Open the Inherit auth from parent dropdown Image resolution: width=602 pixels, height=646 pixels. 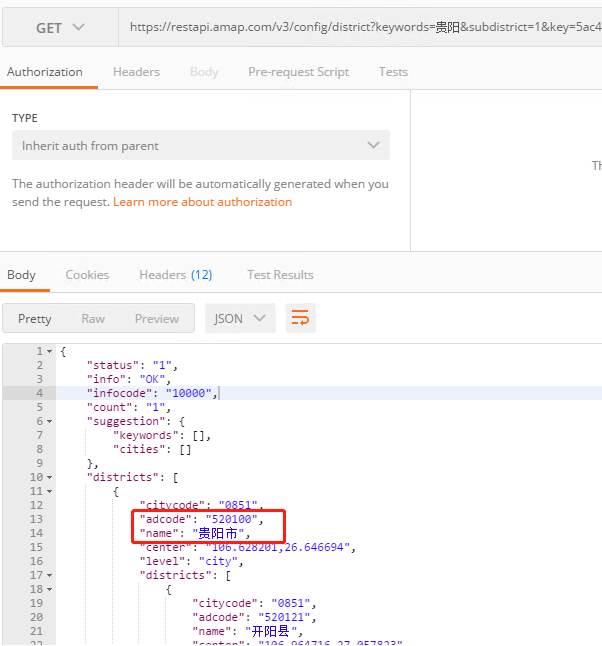201,145
